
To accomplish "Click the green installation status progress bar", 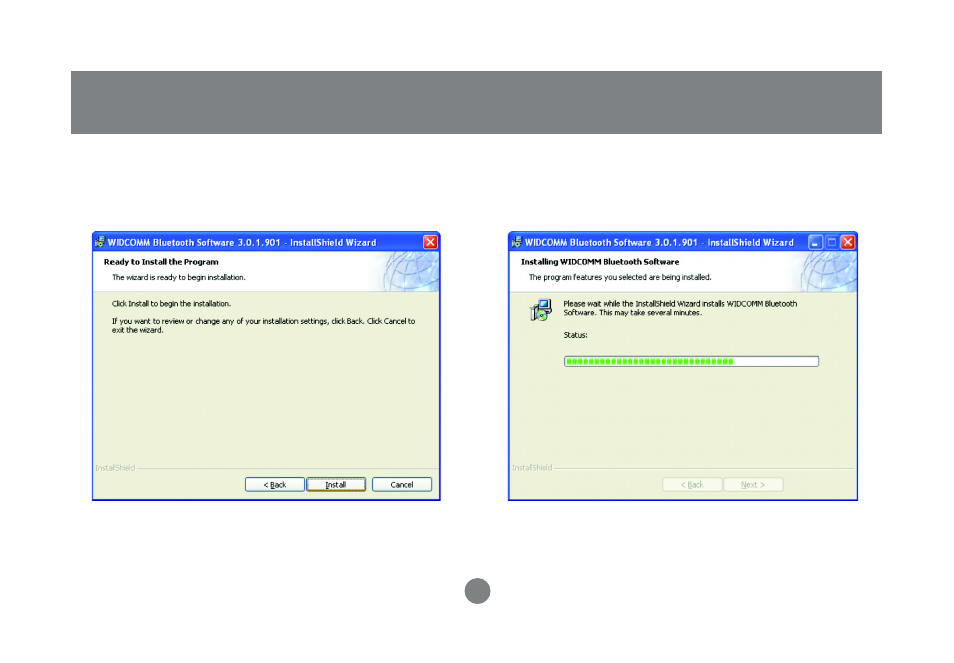I will point(691,361).
